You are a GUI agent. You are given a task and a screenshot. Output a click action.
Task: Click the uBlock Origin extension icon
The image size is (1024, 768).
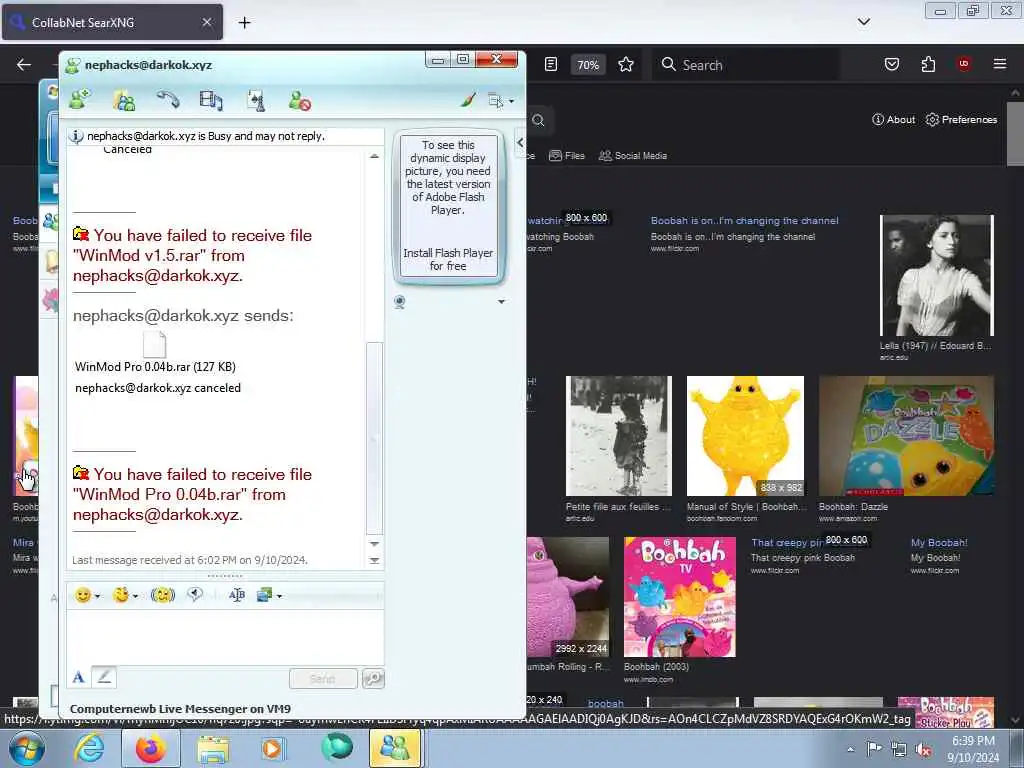[x=964, y=64]
